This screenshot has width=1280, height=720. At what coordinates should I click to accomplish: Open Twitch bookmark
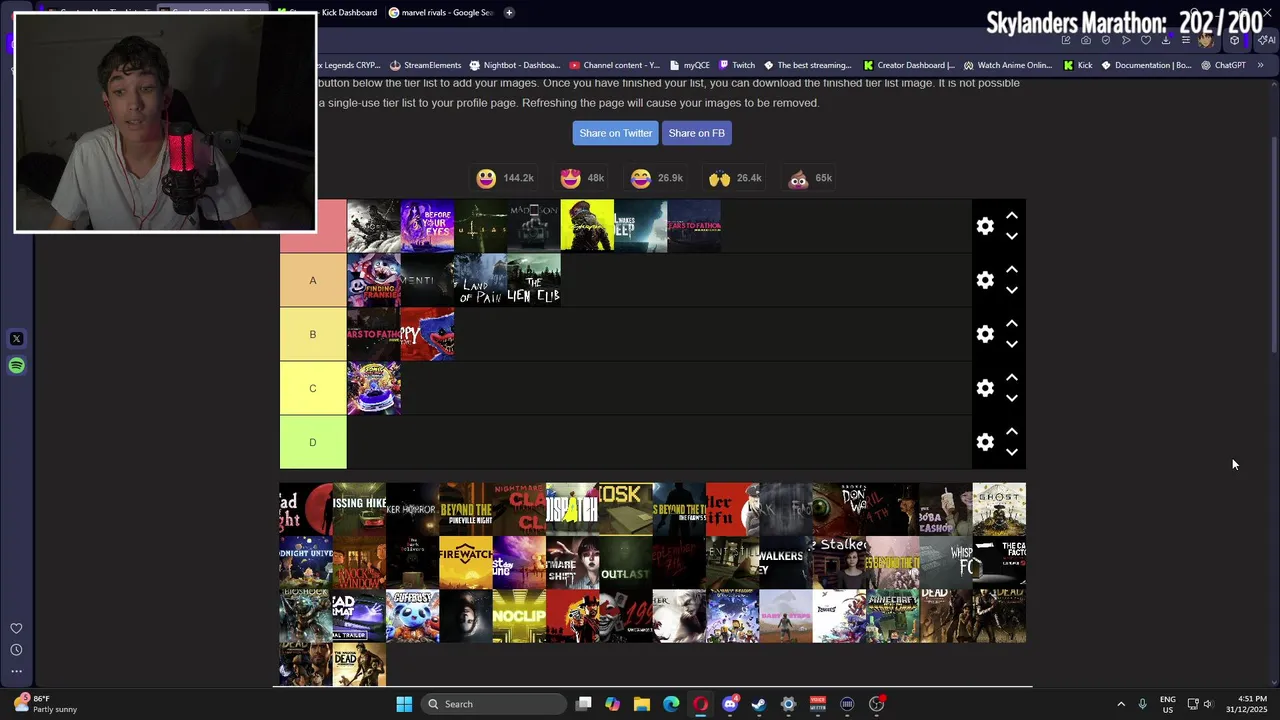pos(736,65)
